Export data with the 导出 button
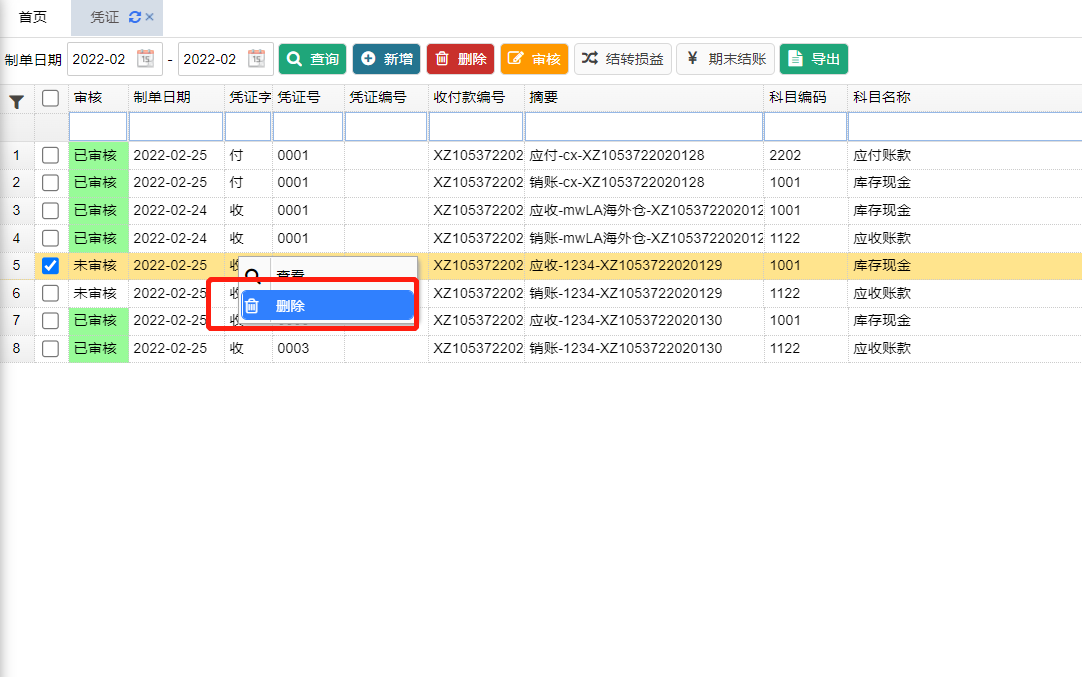 pos(813,59)
